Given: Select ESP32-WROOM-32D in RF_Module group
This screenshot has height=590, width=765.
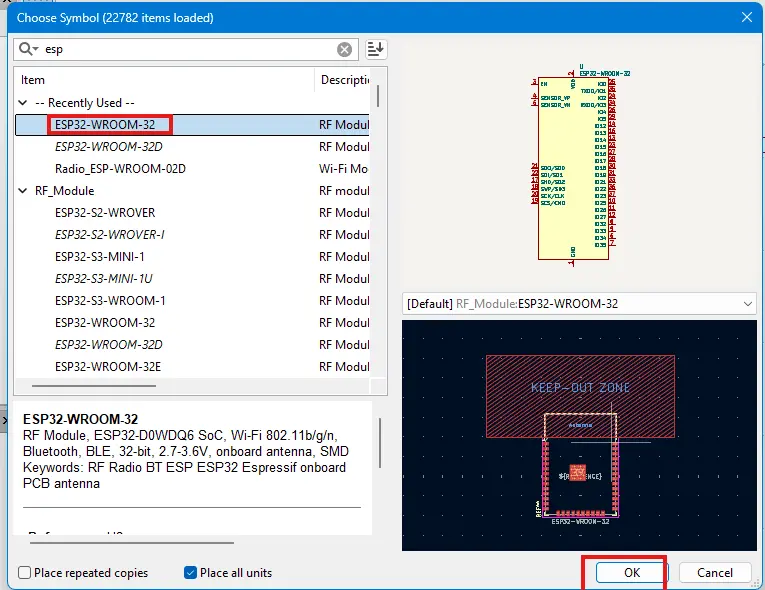Looking at the screenshot, I should point(192,345).
